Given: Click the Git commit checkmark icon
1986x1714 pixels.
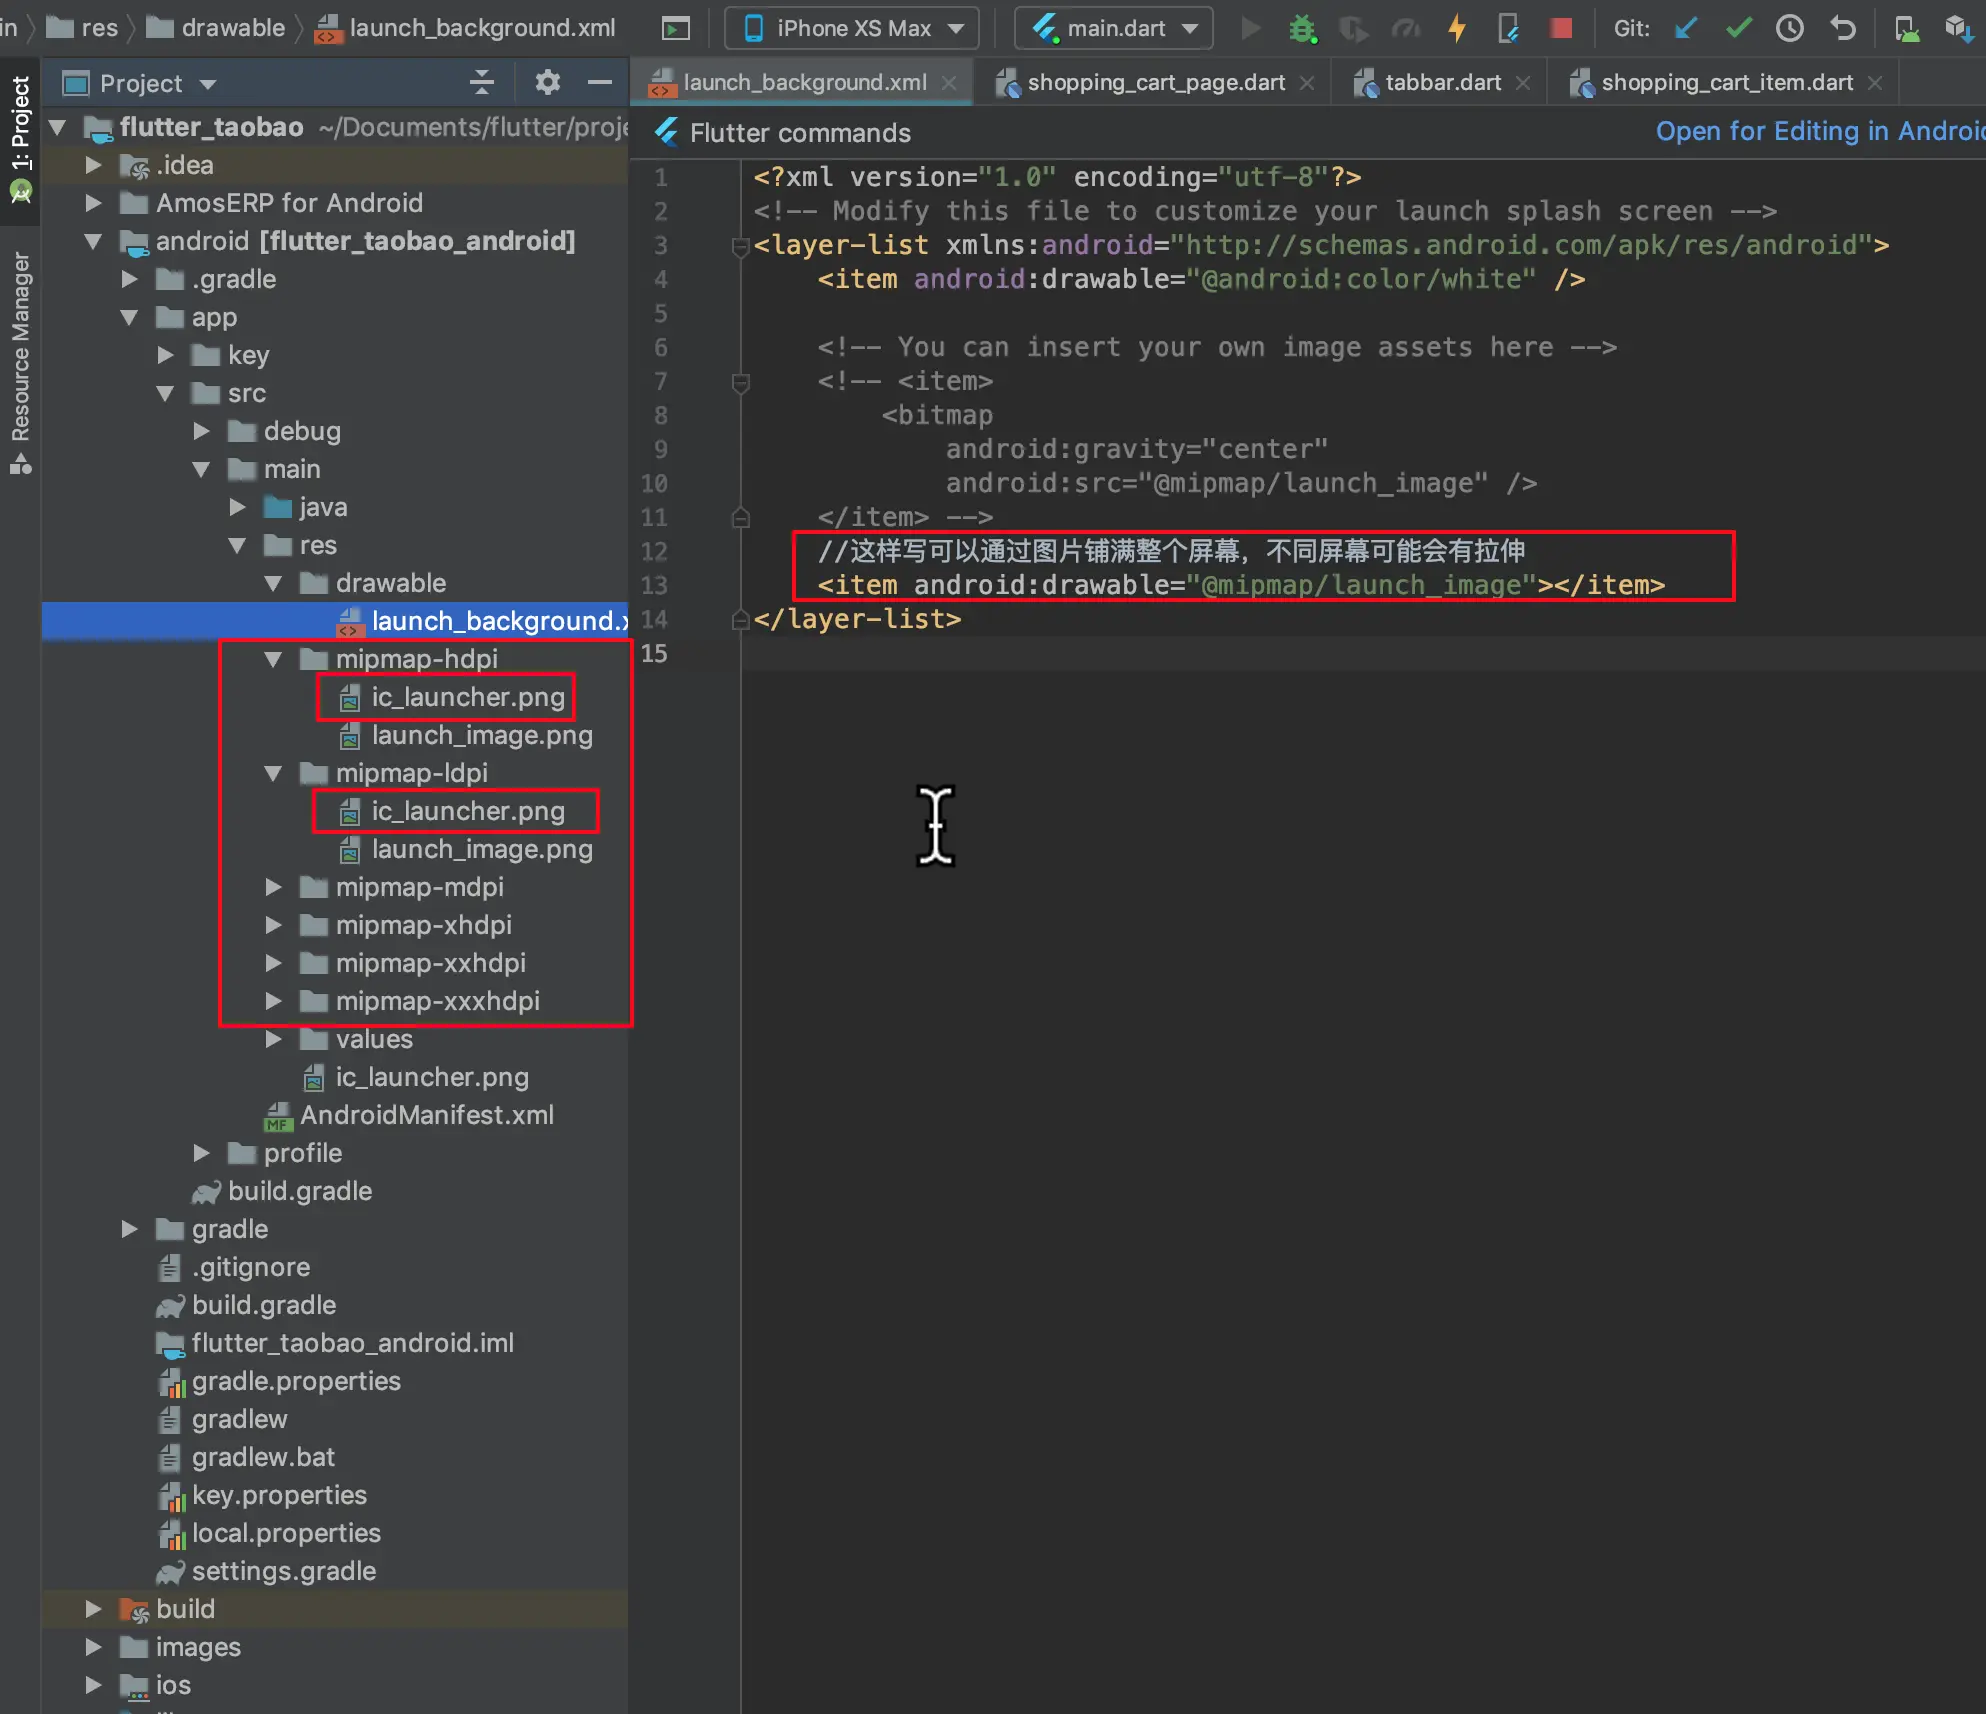Looking at the screenshot, I should tap(1739, 28).
